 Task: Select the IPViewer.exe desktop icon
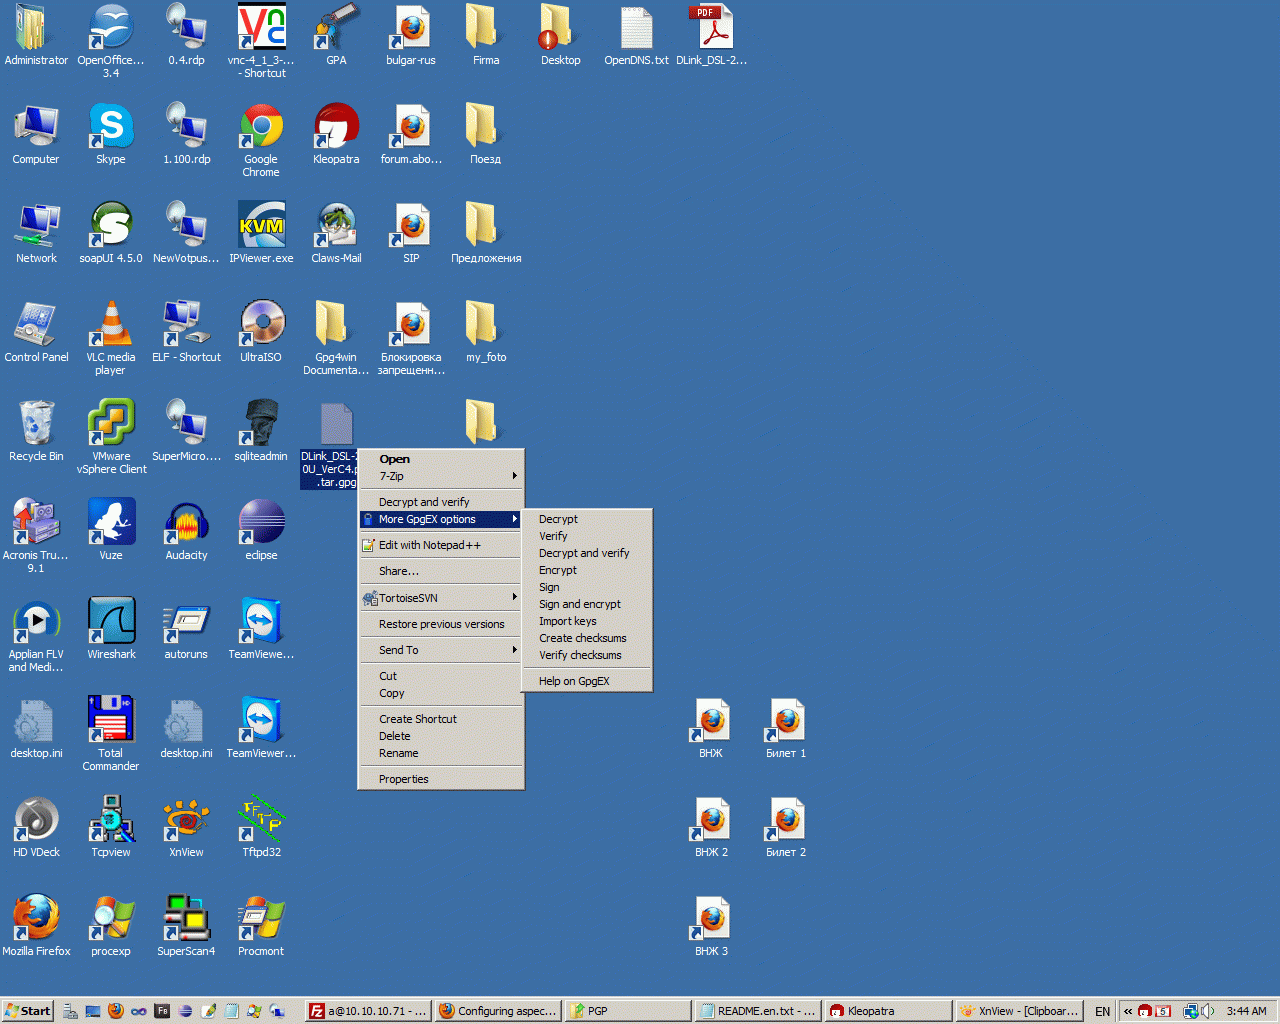(261, 233)
